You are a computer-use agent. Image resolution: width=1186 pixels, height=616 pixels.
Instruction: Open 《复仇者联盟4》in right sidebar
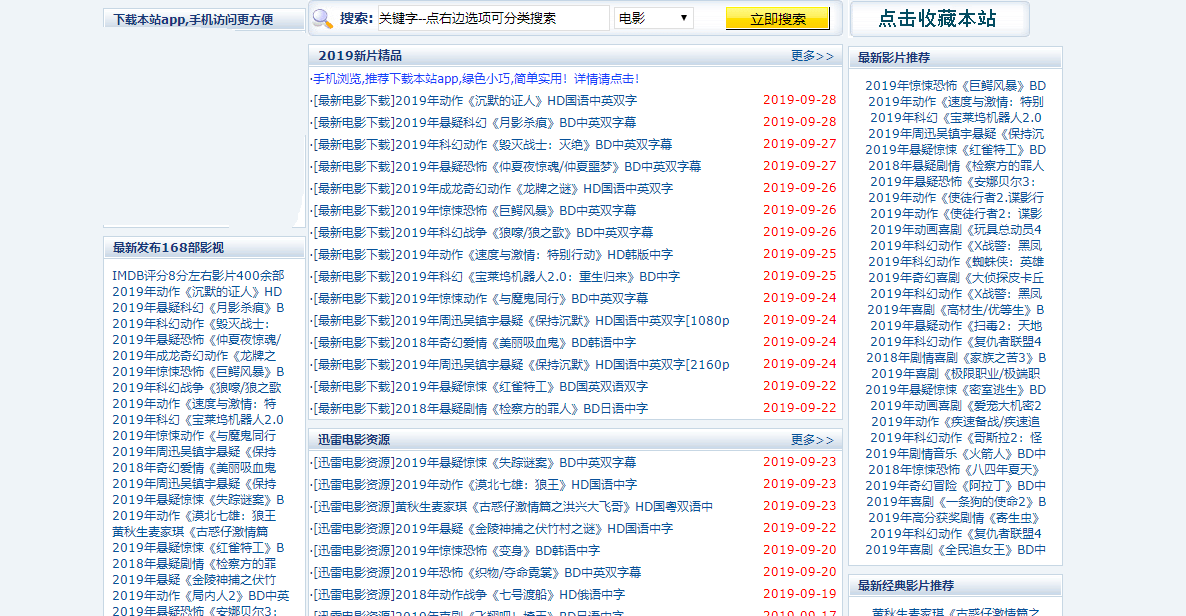955,343
